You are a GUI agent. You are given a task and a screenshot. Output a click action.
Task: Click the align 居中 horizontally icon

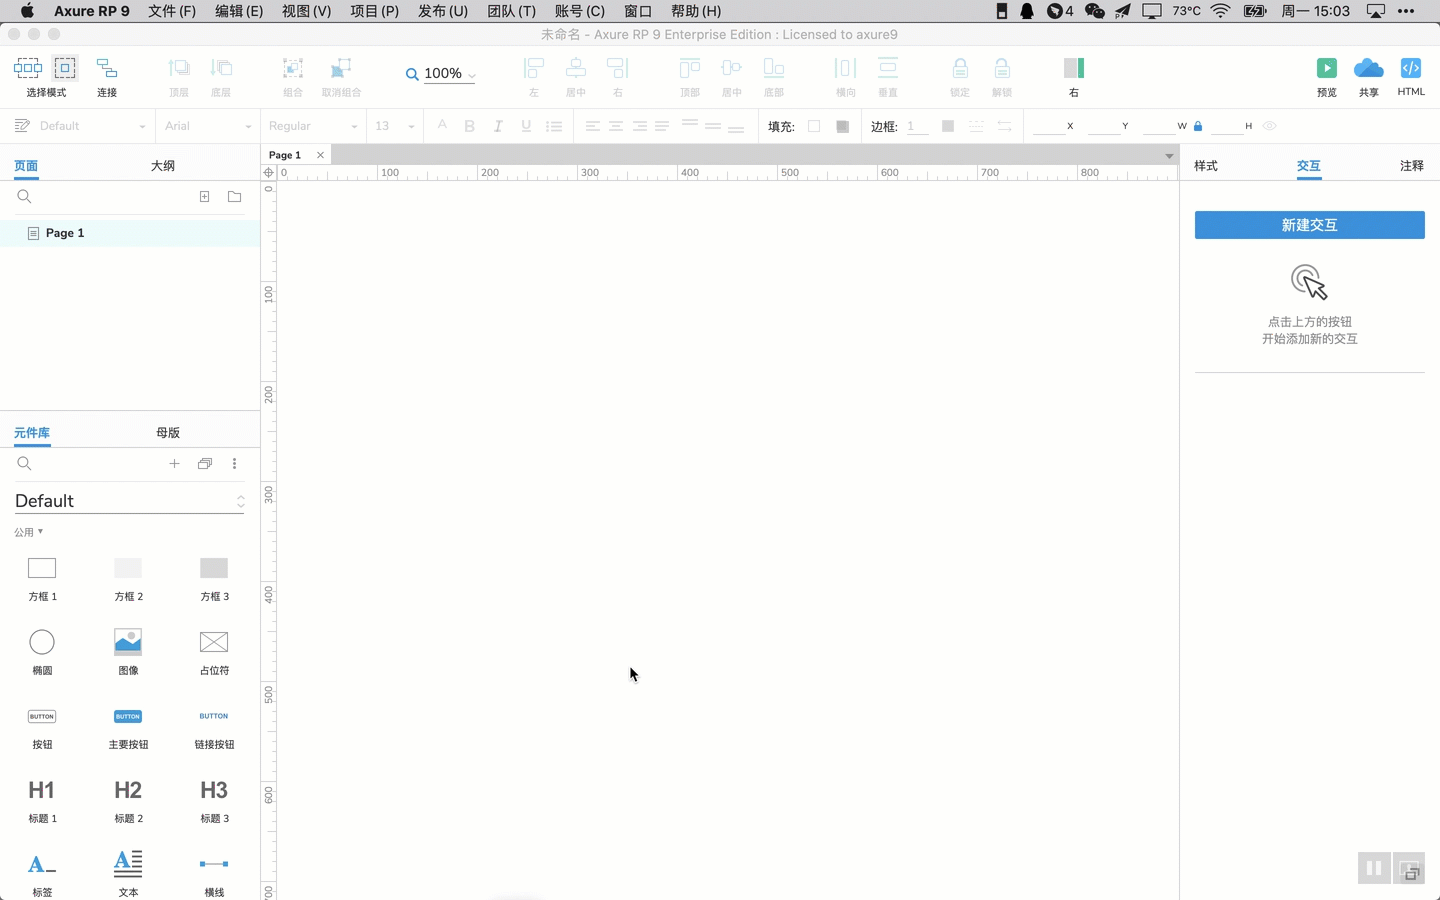[576, 68]
